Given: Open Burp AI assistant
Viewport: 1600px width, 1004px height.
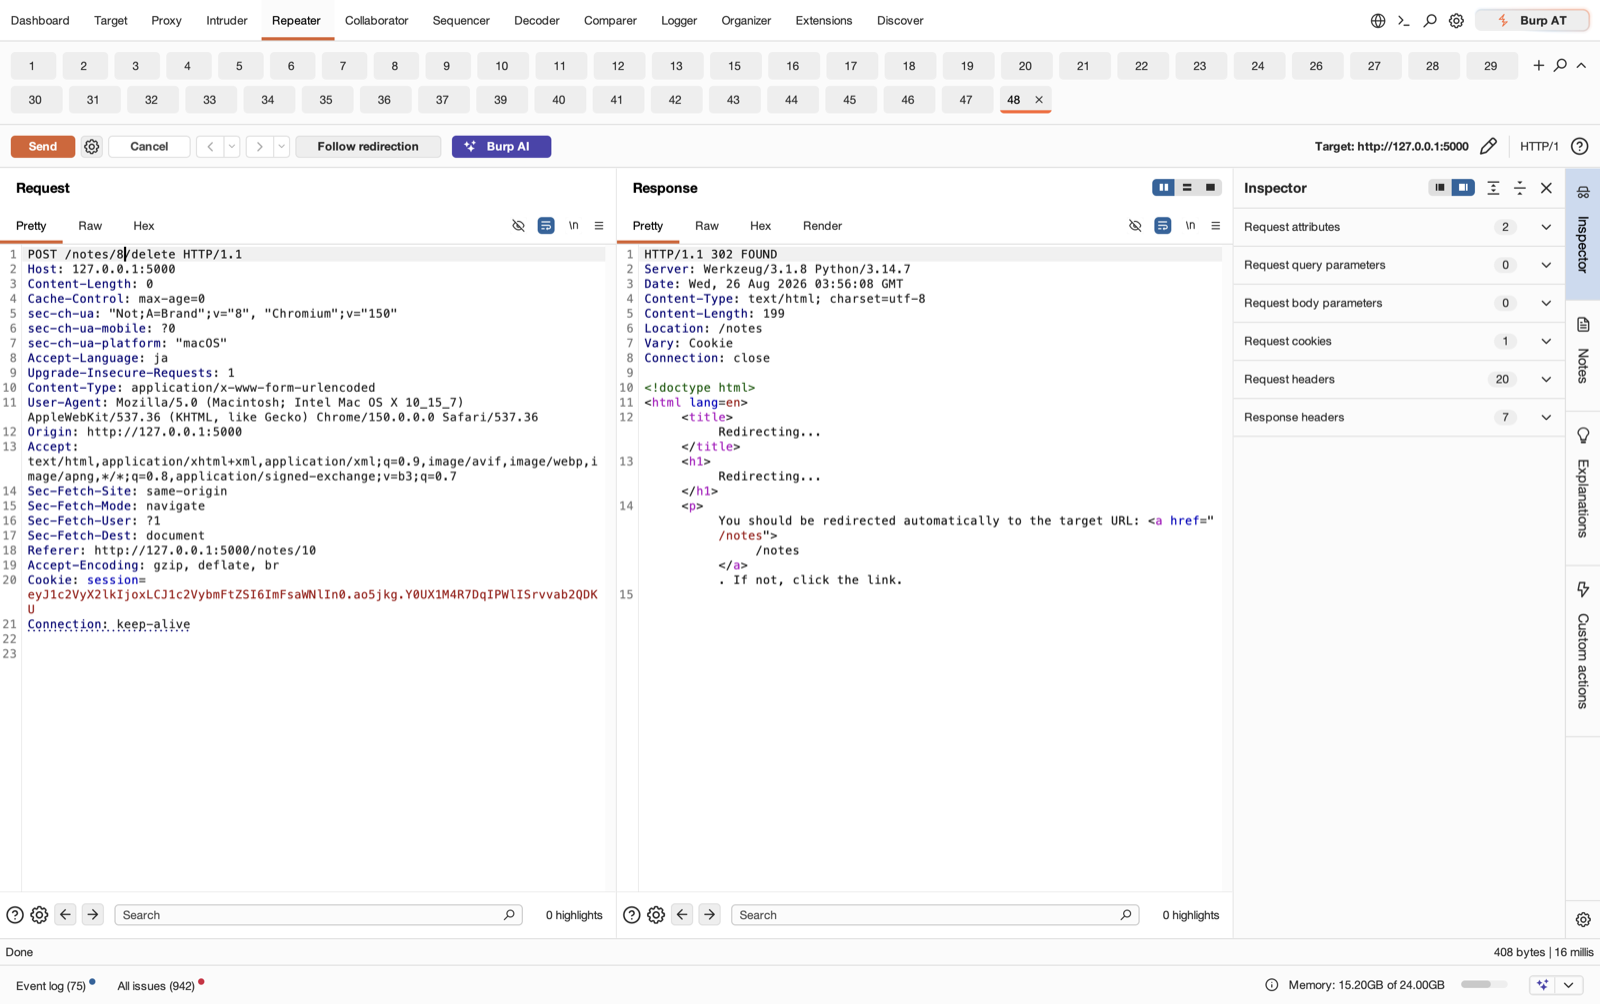Looking at the screenshot, I should (x=501, y=146).
